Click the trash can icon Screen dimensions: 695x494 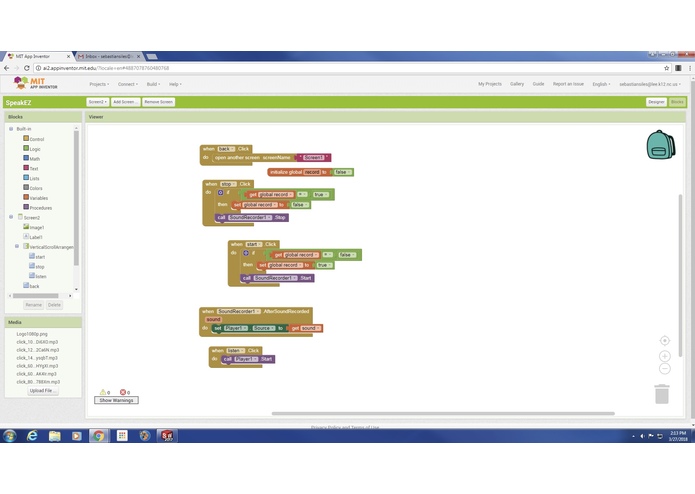tap(662, 394)
